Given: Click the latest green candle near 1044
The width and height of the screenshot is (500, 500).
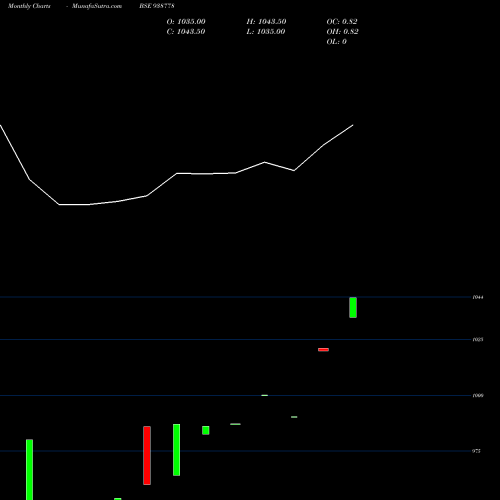Looking at the screenshot, I should pos(353,307).
